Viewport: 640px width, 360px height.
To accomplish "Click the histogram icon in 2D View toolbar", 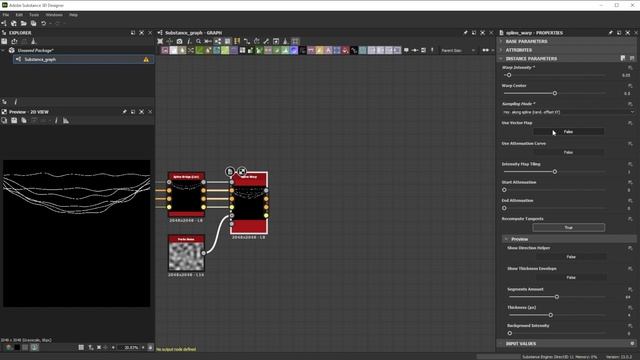I will pos(66,121).
